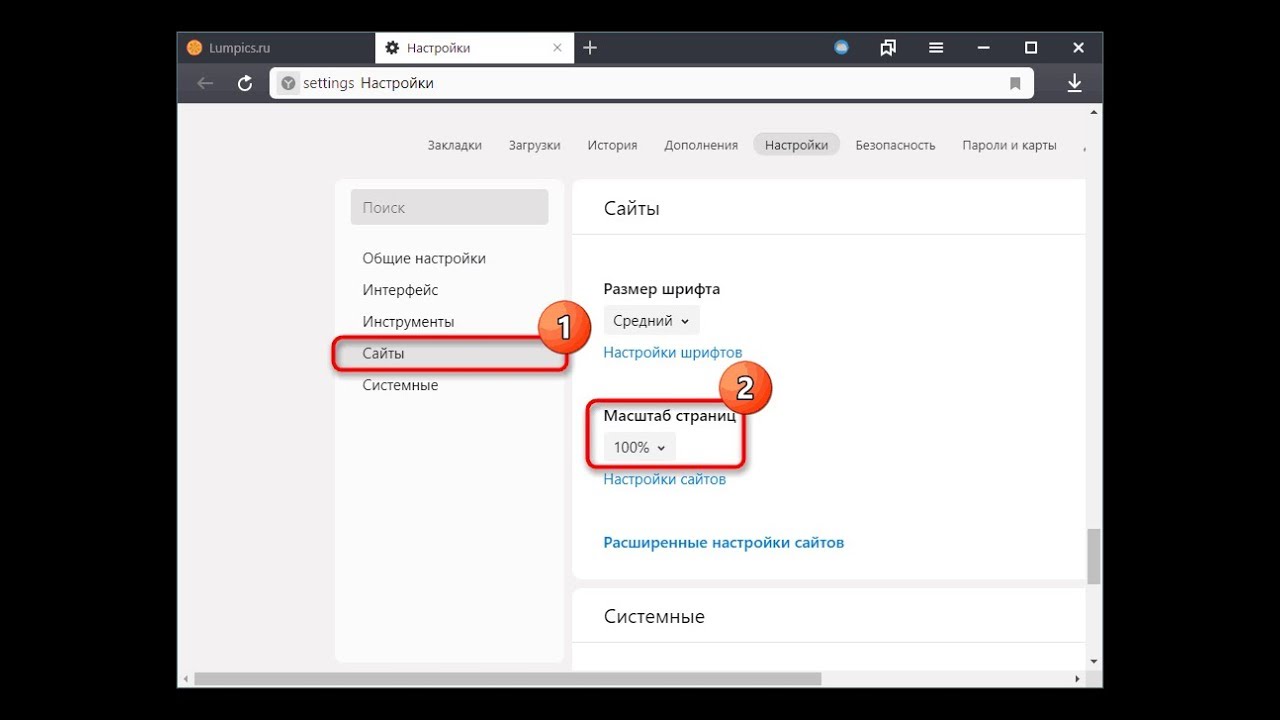Select the Настройки browser tab

coord(475,47)
